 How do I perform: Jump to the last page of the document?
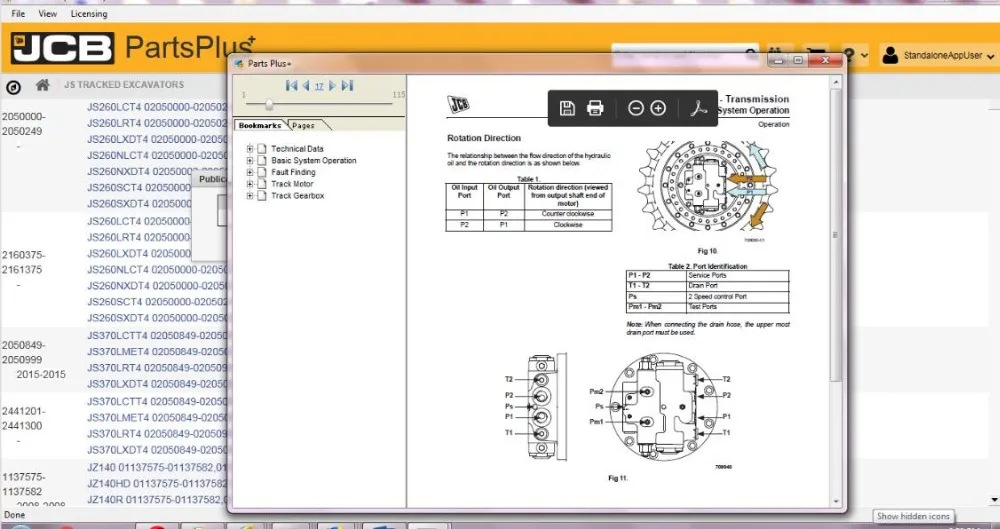pos(347,86)
